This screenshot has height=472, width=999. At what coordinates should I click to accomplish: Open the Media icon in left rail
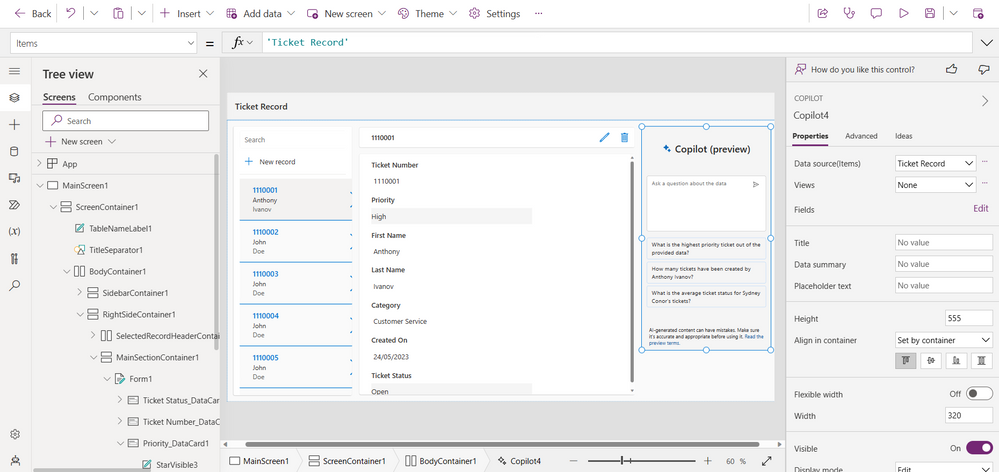[x=15, y=178]
